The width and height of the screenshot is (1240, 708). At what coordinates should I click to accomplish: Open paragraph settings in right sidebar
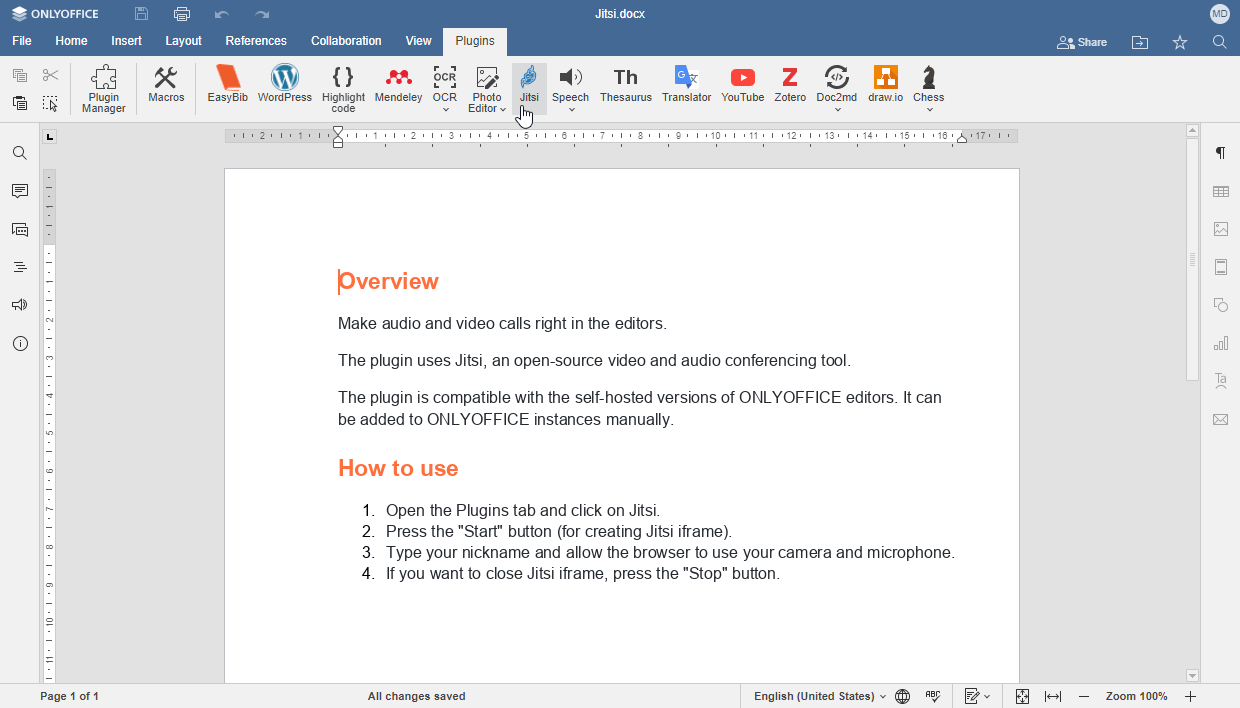tap(1221, 153)
